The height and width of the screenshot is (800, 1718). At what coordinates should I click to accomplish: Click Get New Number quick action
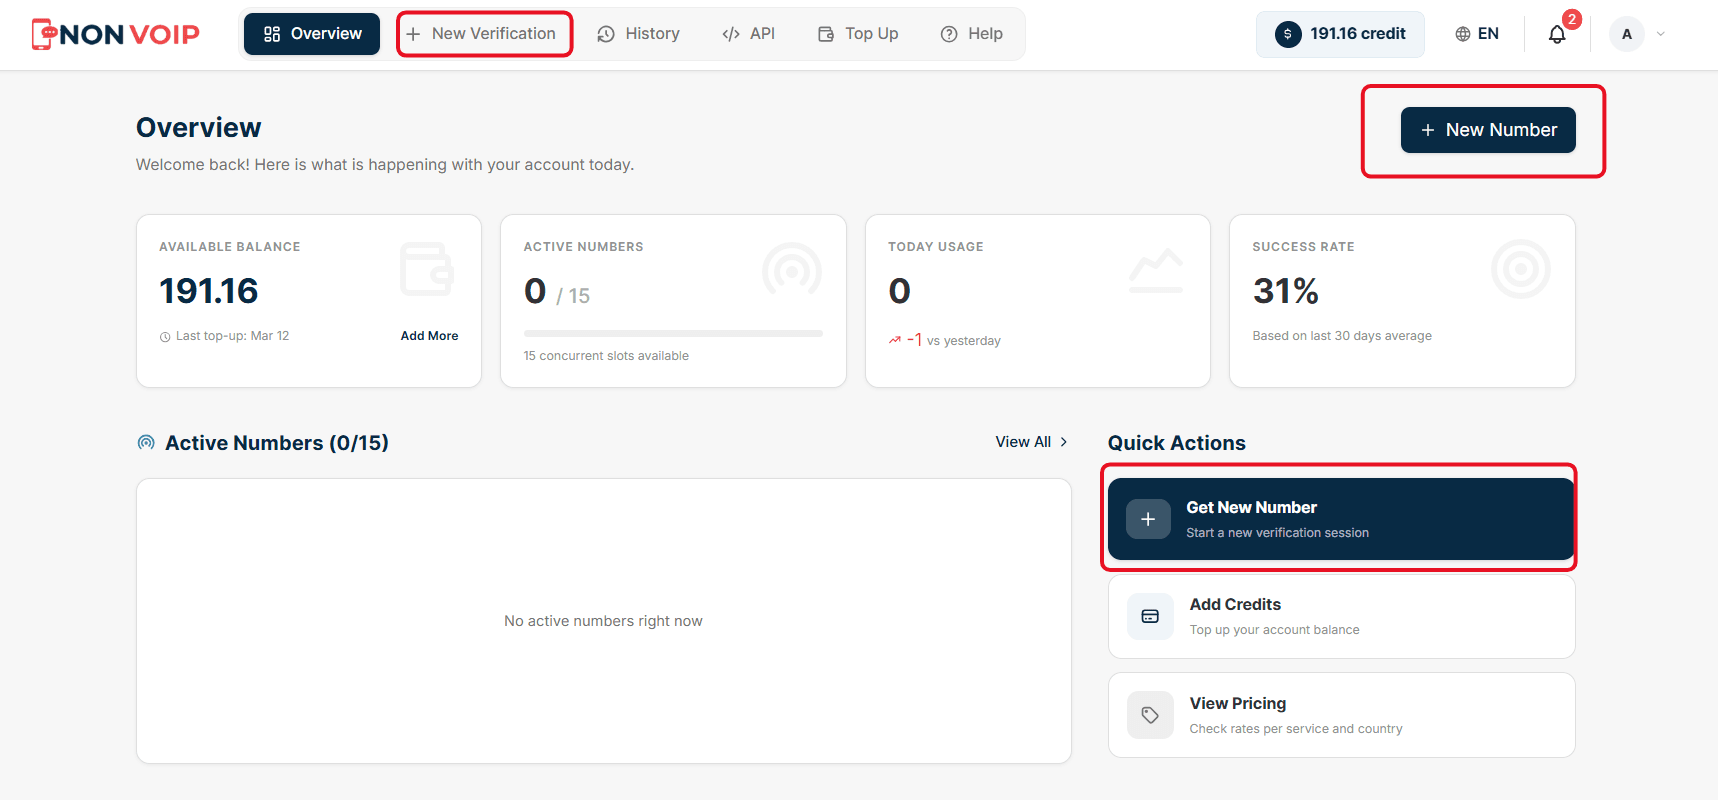1341,519
